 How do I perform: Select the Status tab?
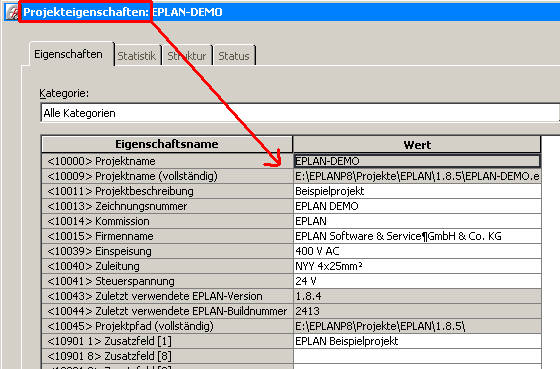[x=234, y=56]
